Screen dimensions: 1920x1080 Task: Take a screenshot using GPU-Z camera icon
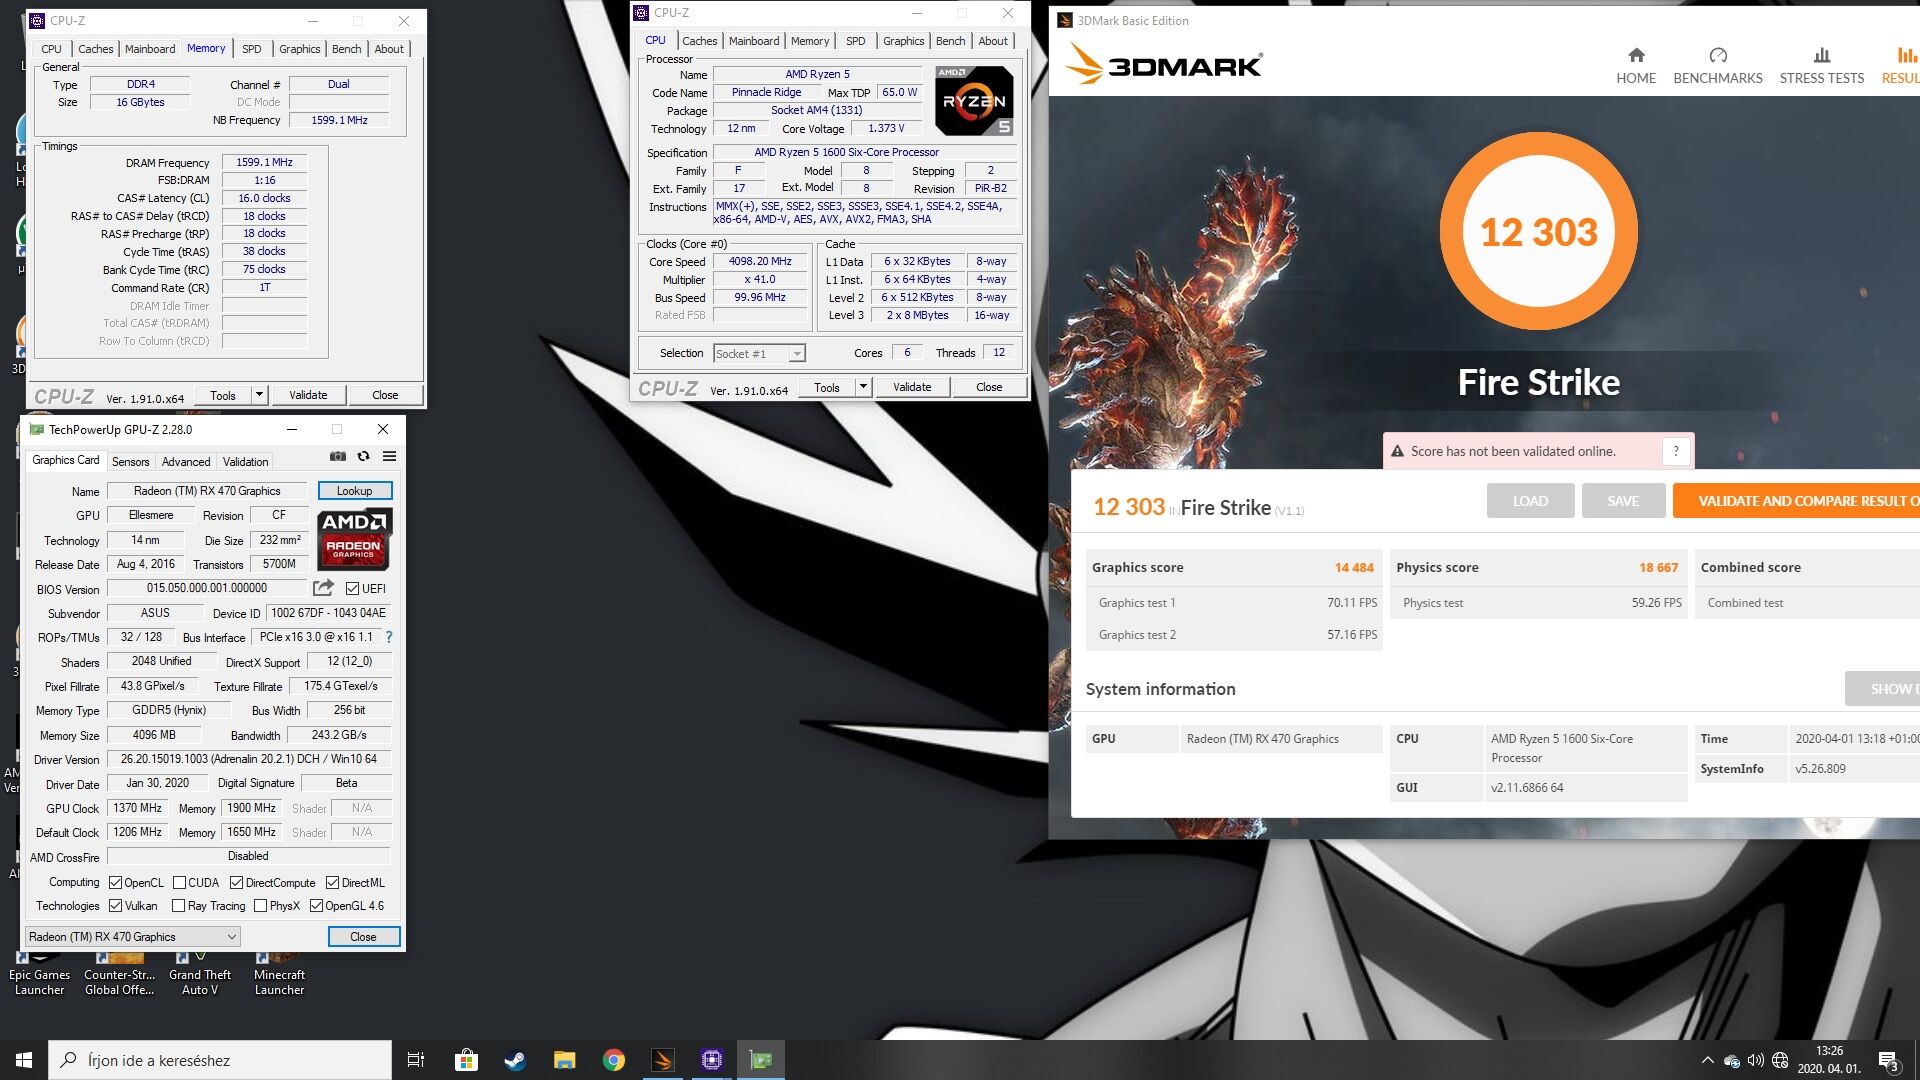point(338,456)
